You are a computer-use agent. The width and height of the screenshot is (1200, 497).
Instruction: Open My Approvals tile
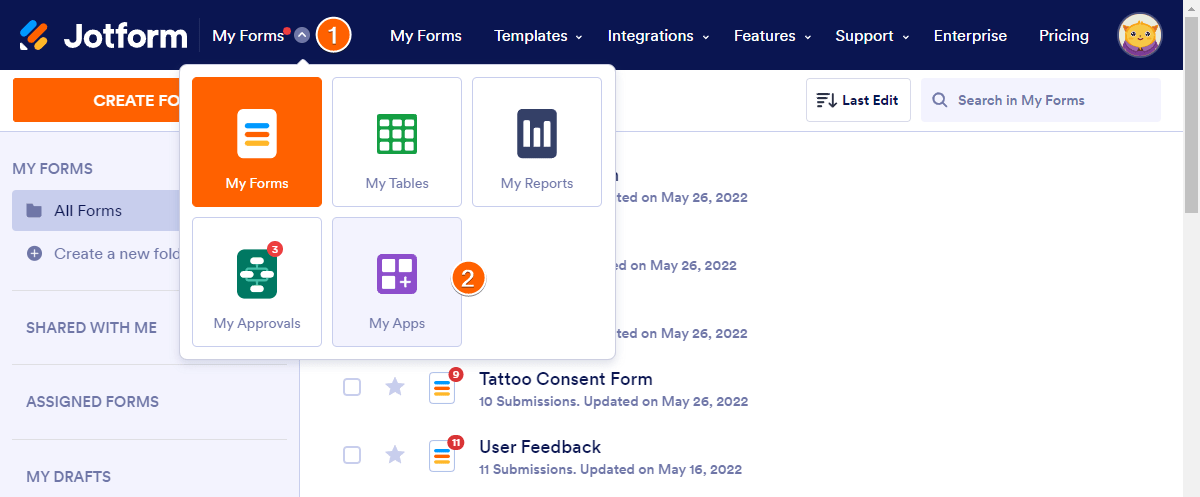click(257, 282)
